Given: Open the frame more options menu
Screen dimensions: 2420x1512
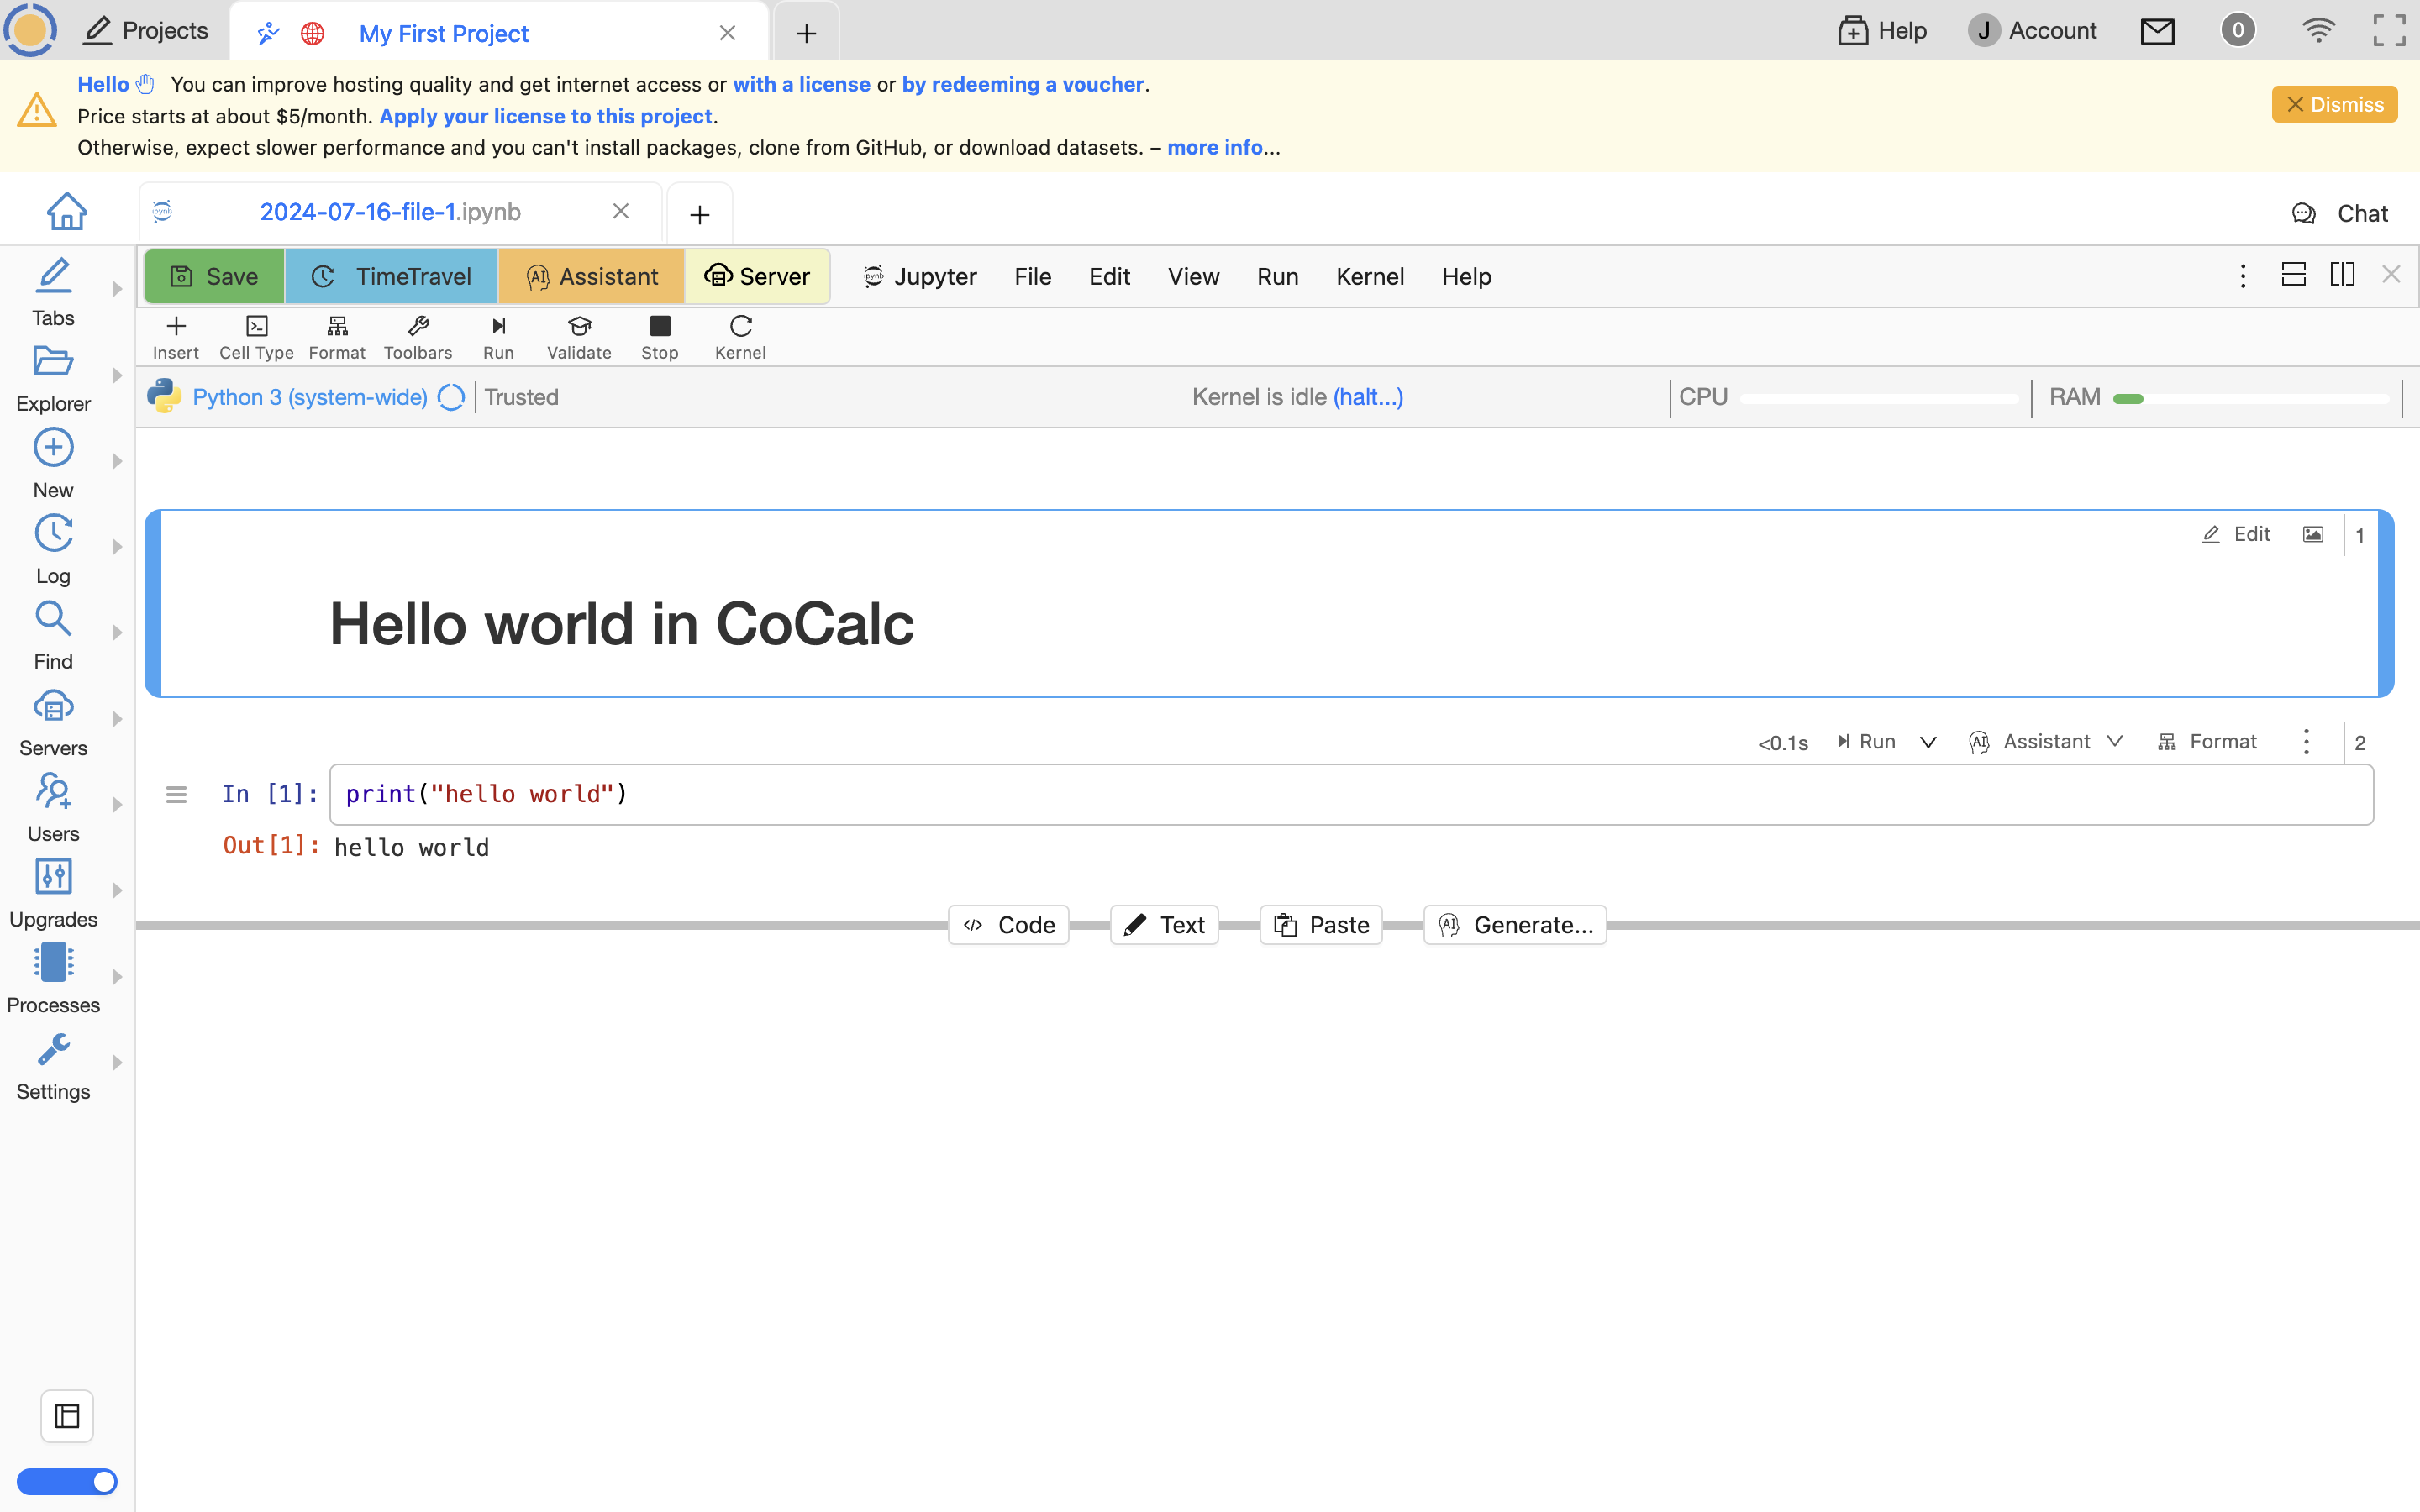Looking at the screenshot, I should click(2243, 275).
